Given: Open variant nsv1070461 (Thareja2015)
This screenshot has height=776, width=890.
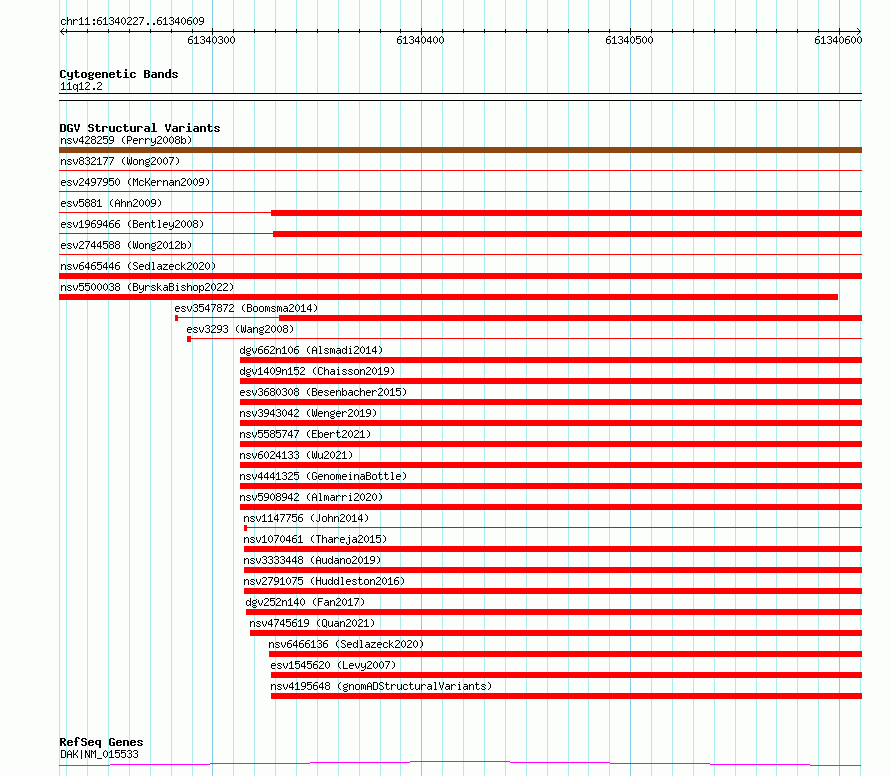Looking at the screenshot, I should click(x=315, y=539).
